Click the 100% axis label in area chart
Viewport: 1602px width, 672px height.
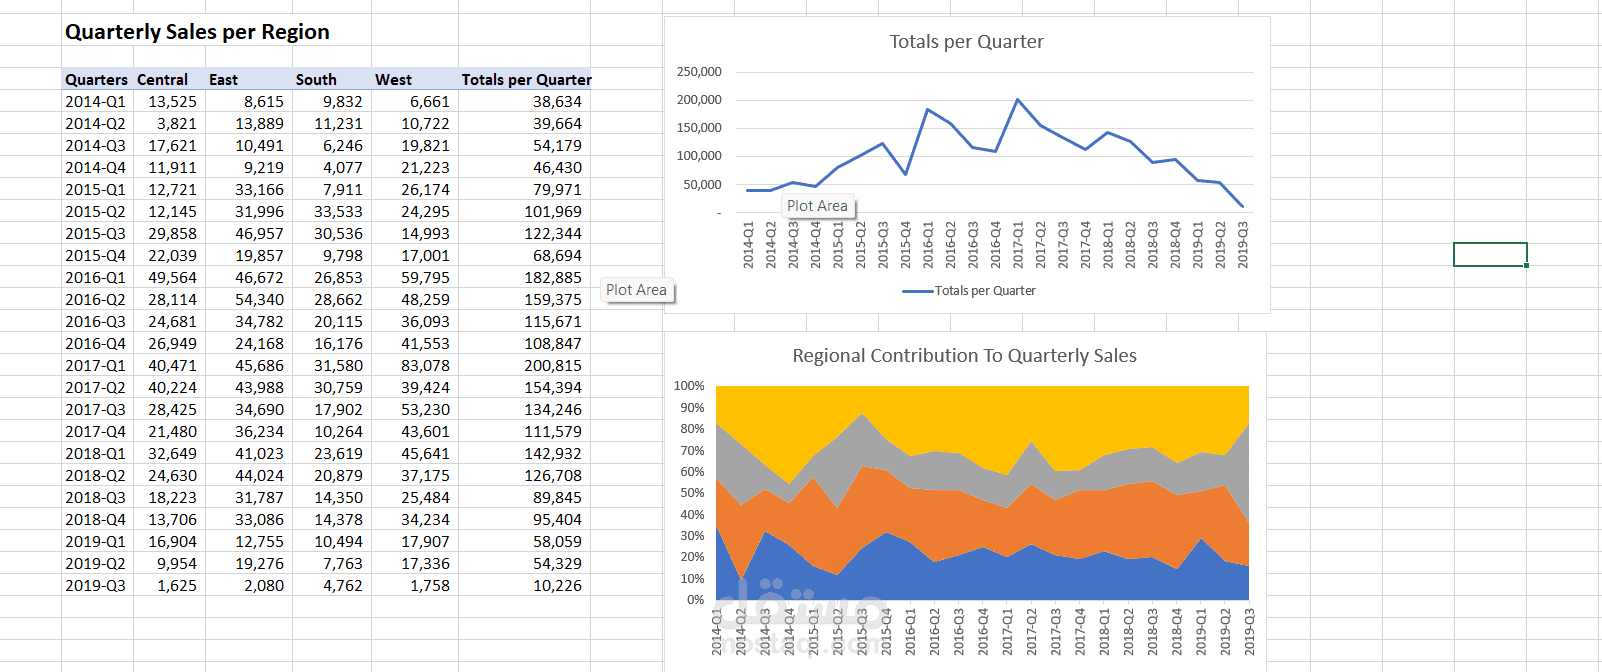coord(689,386)
